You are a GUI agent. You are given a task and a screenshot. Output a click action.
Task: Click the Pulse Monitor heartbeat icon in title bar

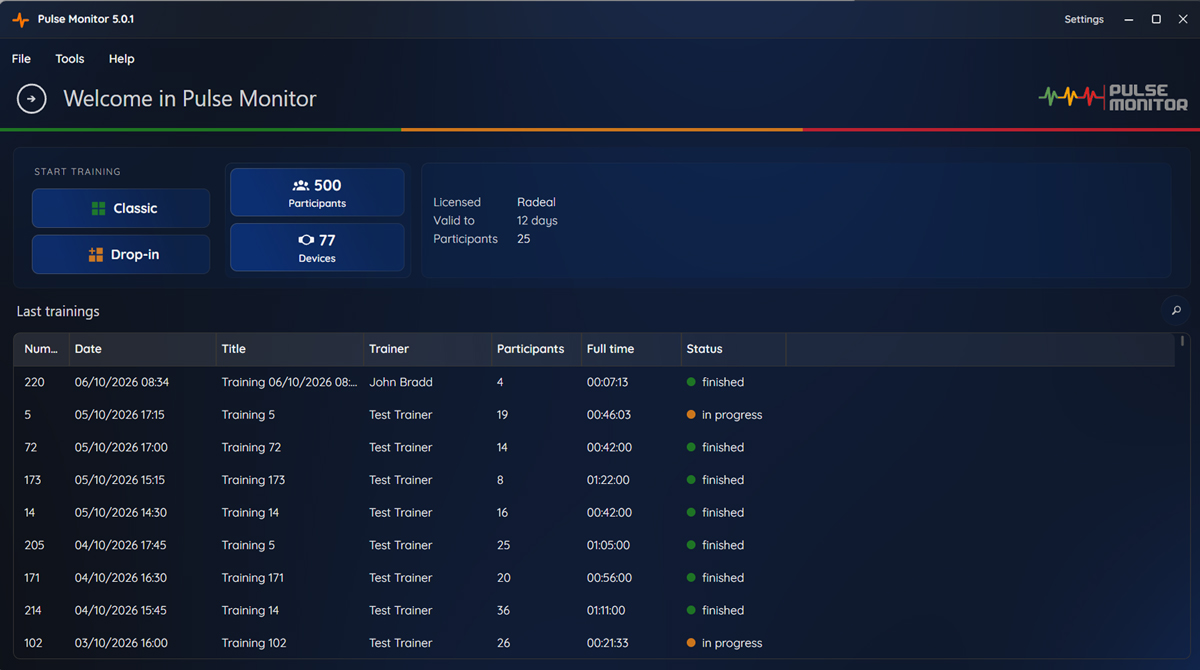coord(20,20)
